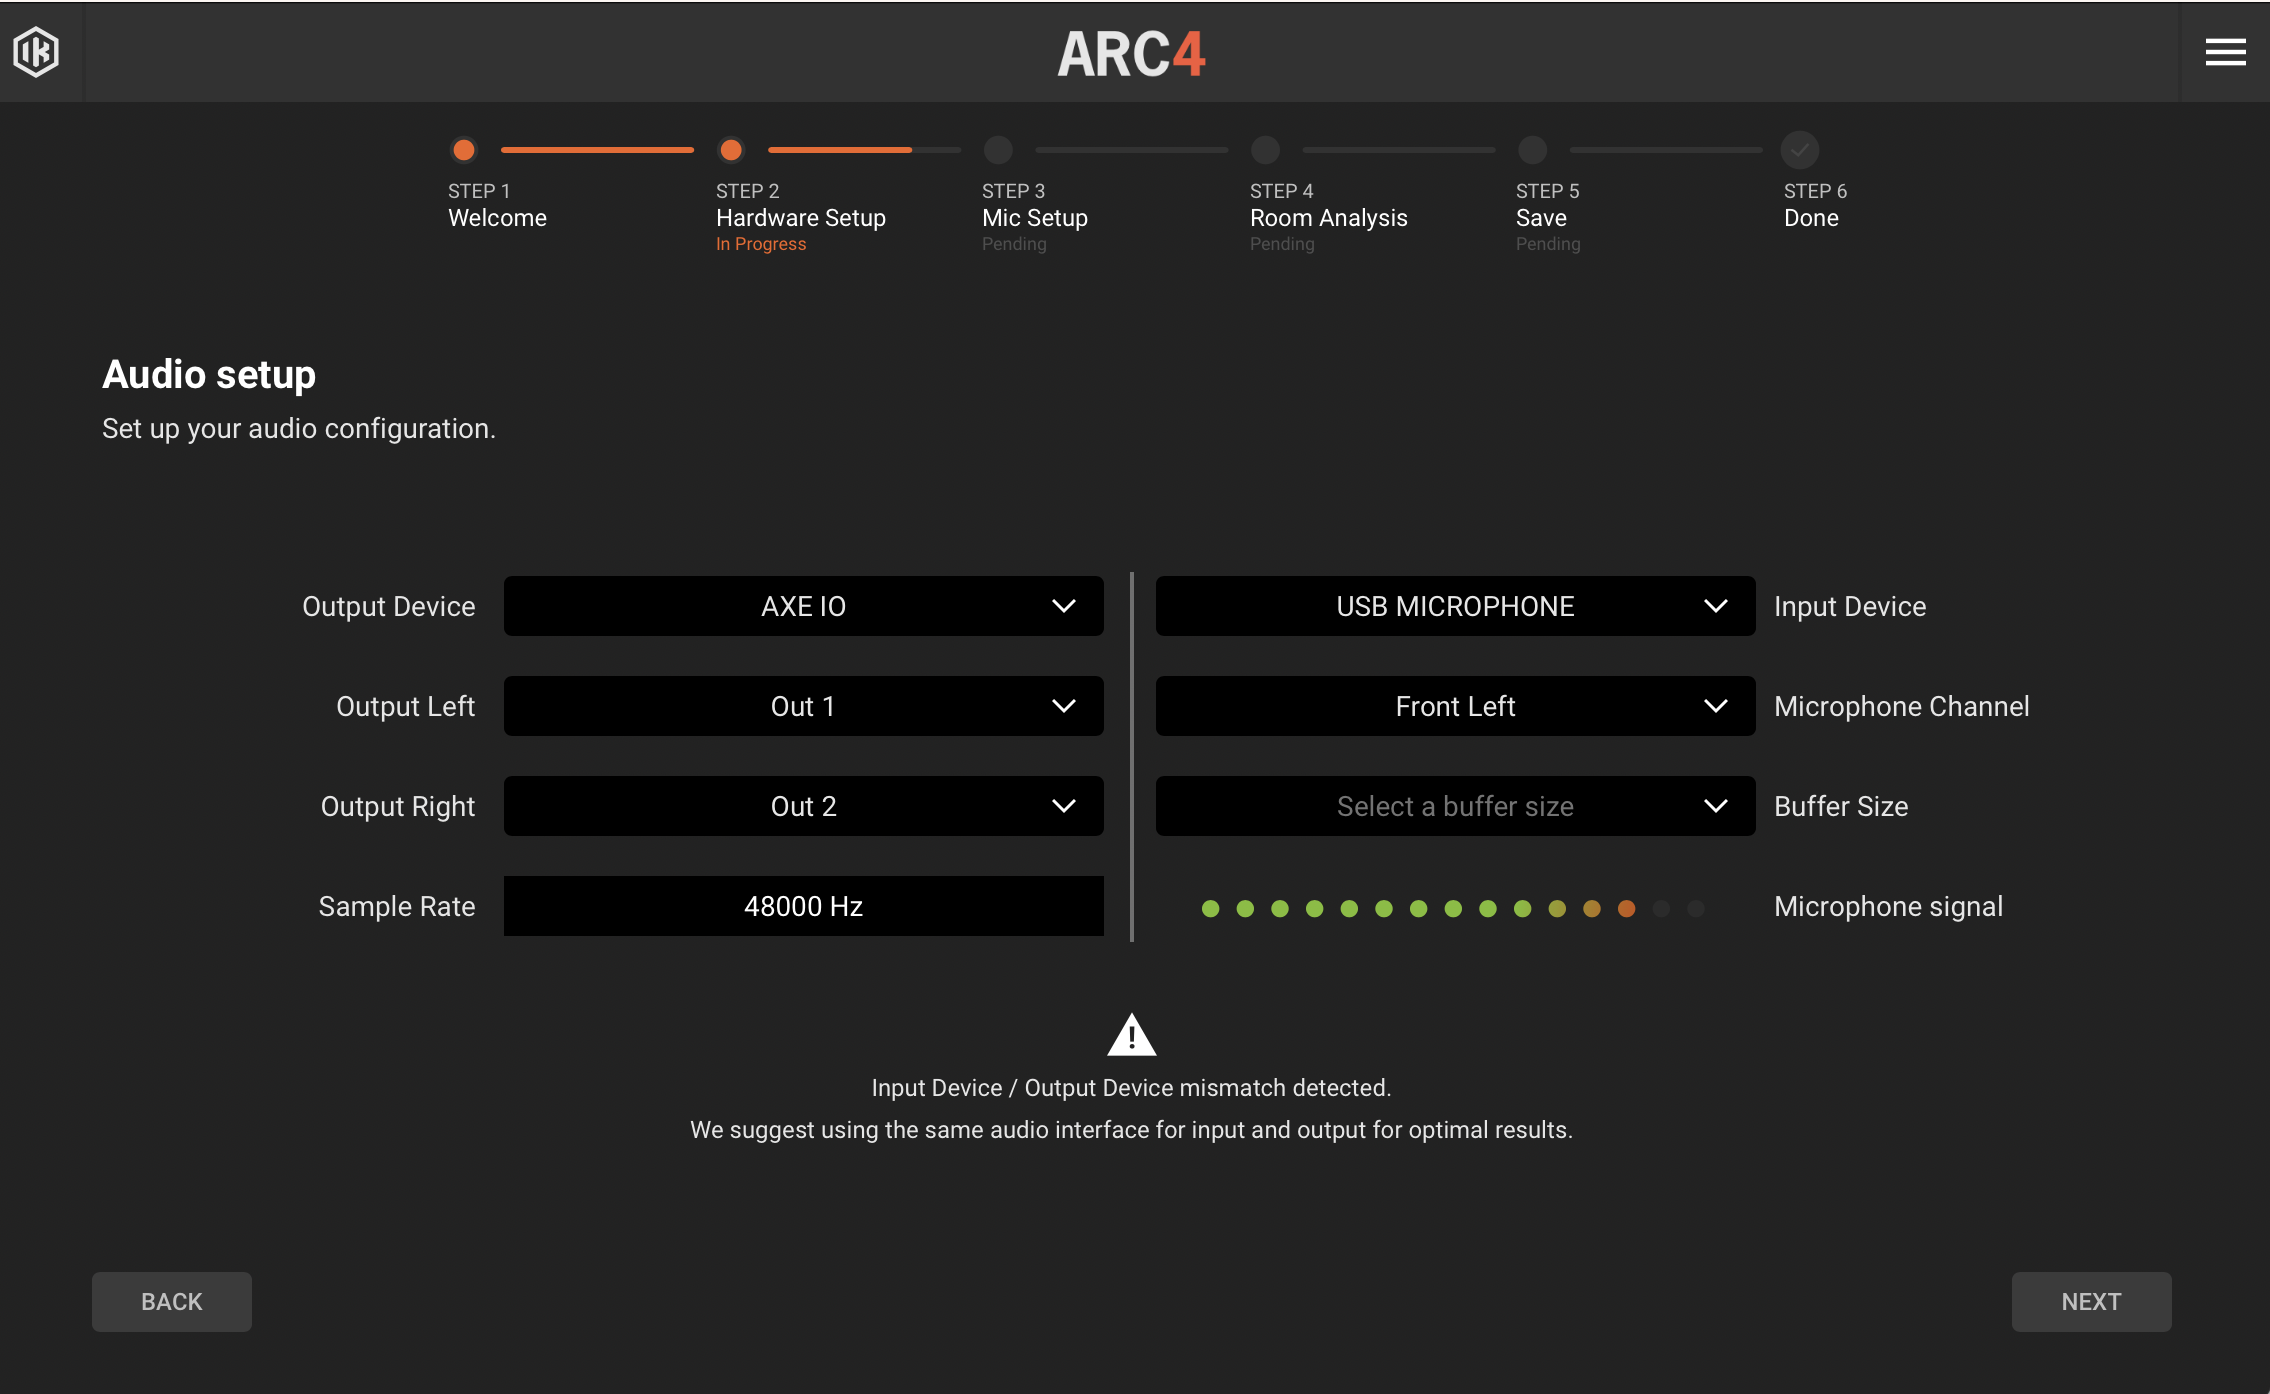The width and height of the screenshot is (2270, 1394).
Task: Click the 'Output Device' label
Action: [389, 606]
